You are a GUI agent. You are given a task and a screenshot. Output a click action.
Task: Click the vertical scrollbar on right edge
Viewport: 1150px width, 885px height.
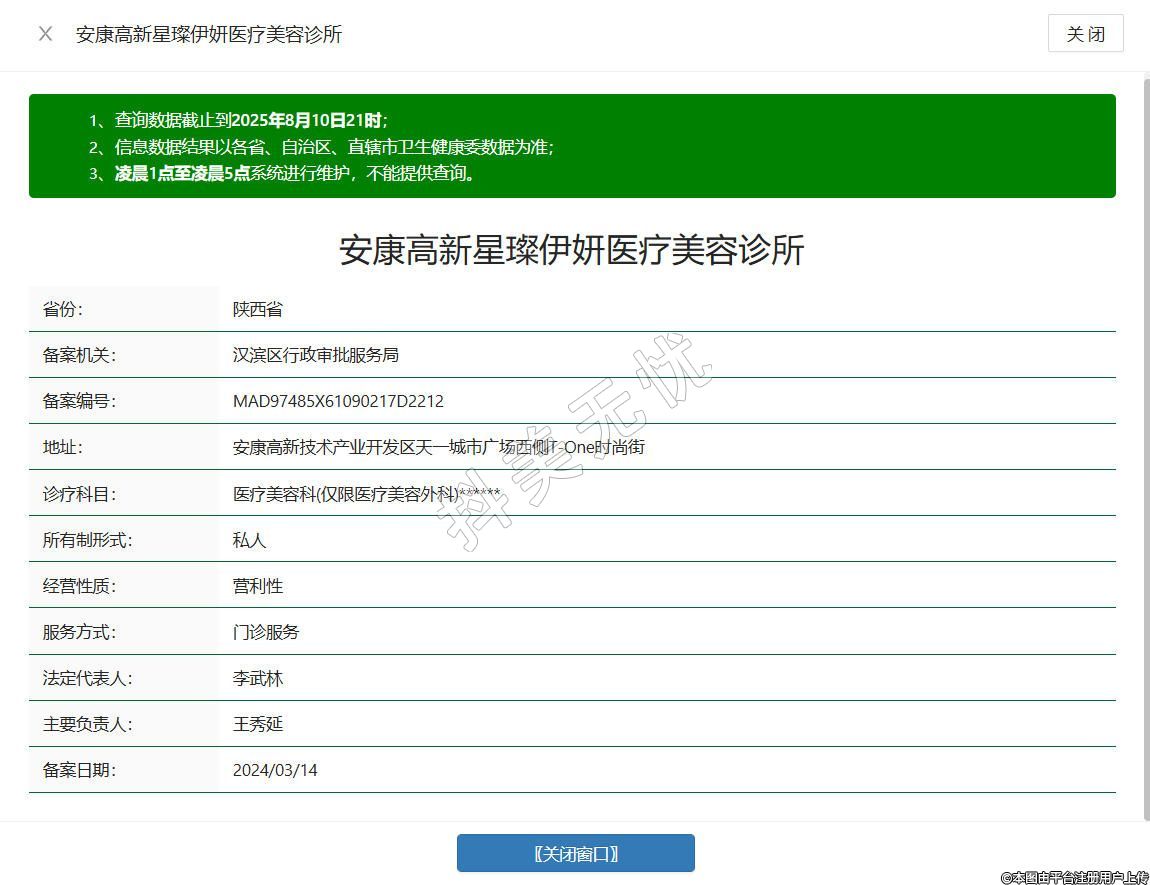pyautogui.click(x=1146, y=440)
